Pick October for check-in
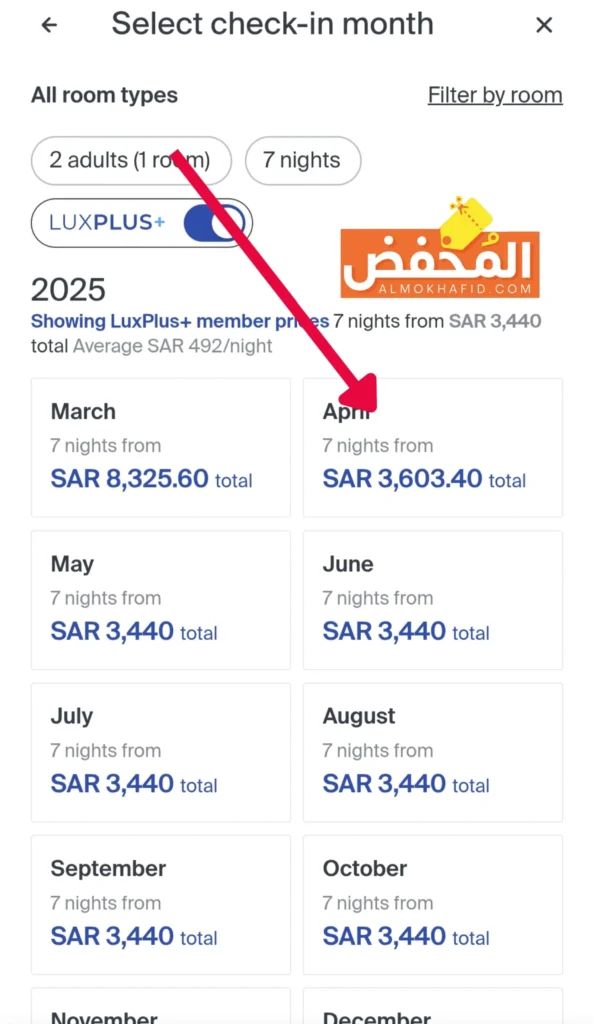This screenshot has width=594, height=1024. coord(433,904)
